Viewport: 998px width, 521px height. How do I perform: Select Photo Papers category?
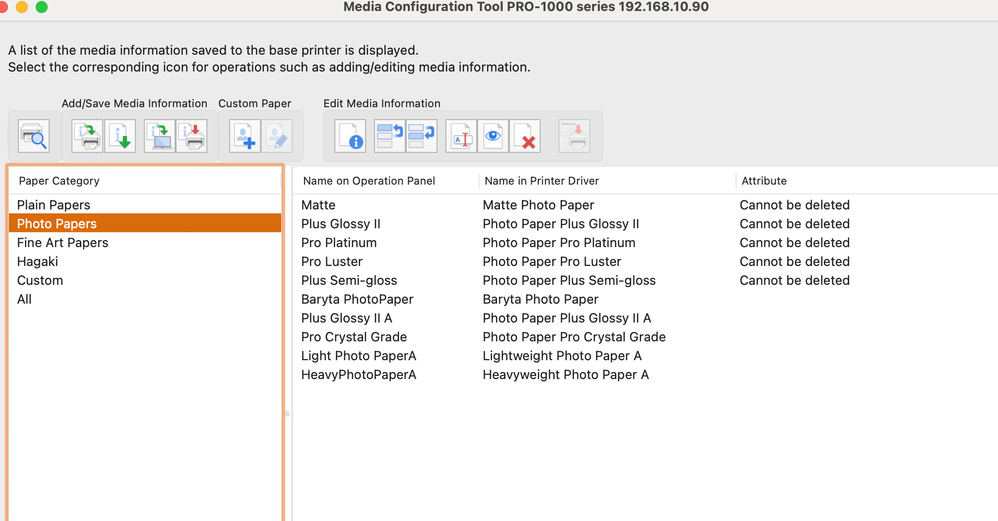click(145, 223)
